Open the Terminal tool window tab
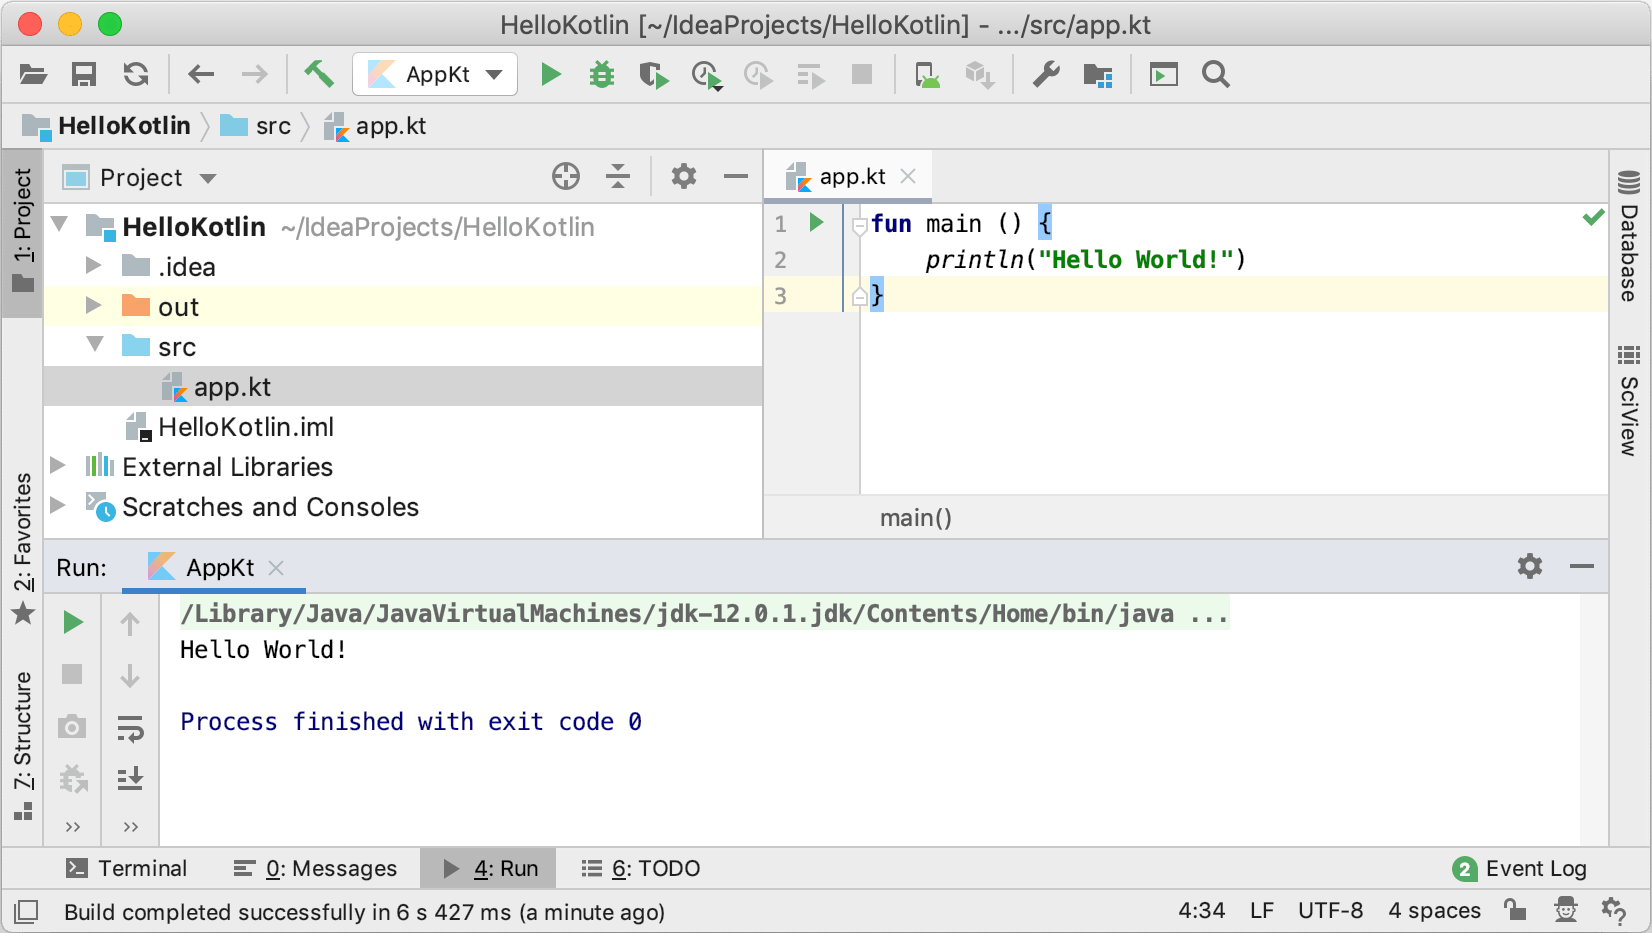This screenshot has width=1652, height=933. coord(127,868)
